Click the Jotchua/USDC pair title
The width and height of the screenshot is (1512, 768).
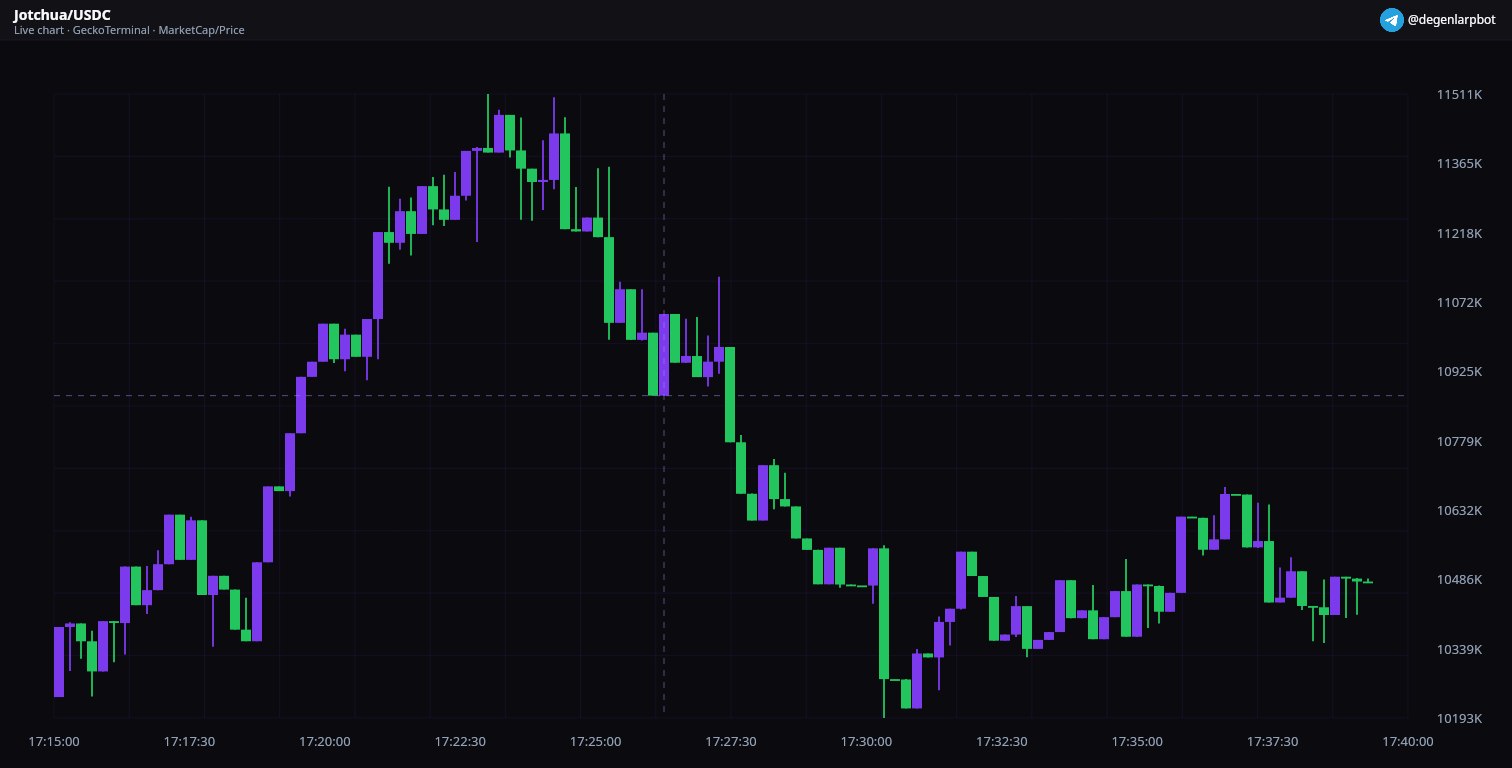(x=62, y=15)
